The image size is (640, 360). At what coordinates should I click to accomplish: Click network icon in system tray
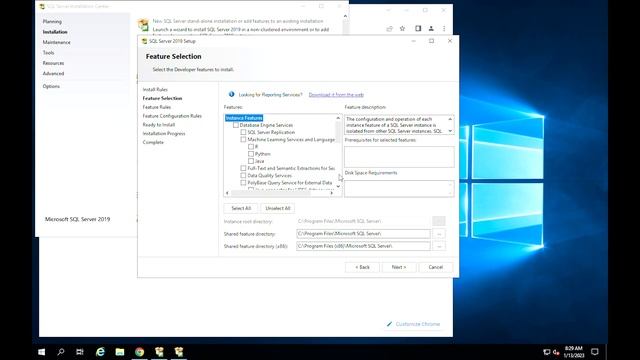coord(547,352)
